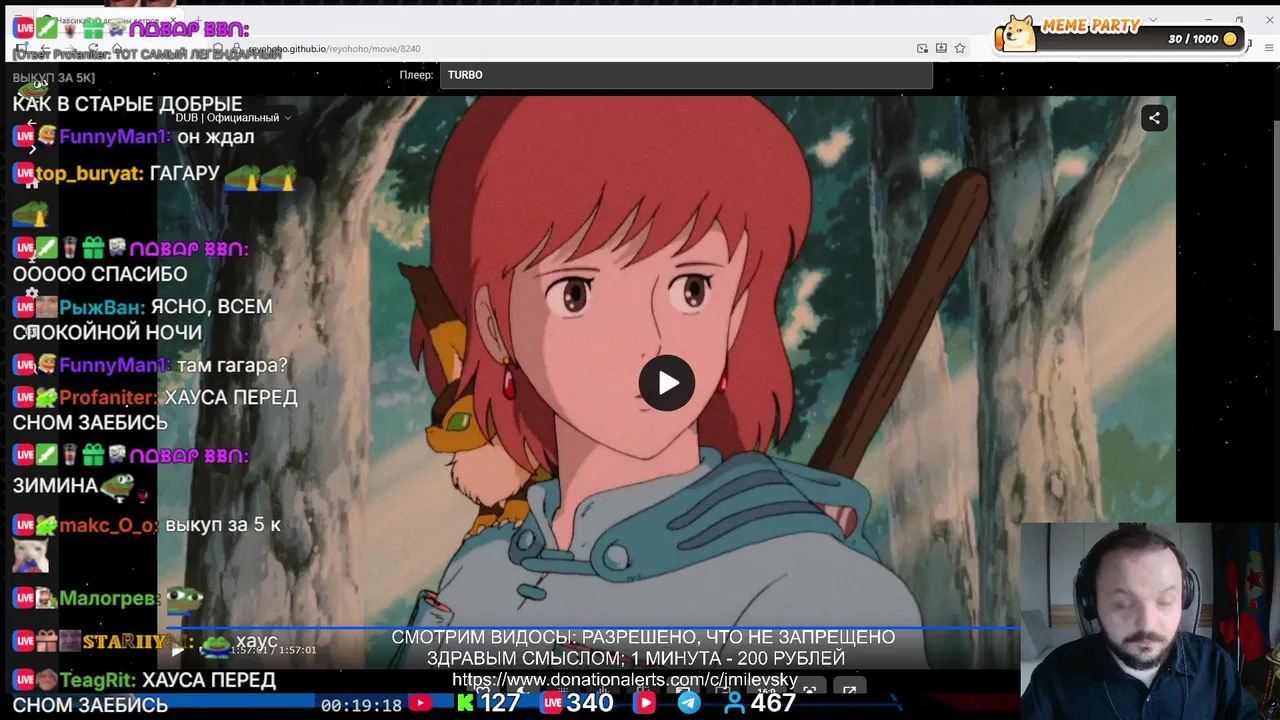Click makc_O_o's message "выкуп за 5 к"
The width and height of the screenshot is (1280, 720).
point(223,524)
